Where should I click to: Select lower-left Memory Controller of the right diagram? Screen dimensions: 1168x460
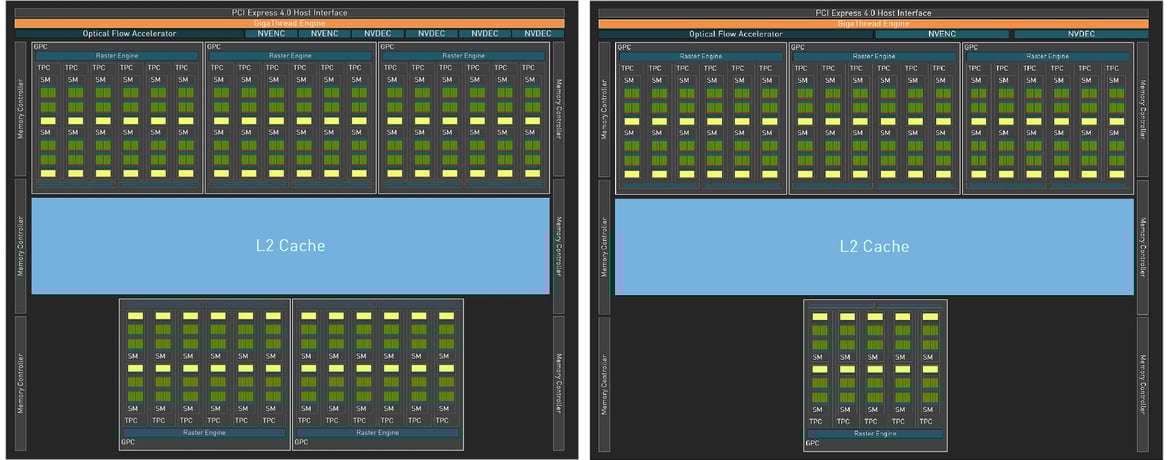point(604,383)
